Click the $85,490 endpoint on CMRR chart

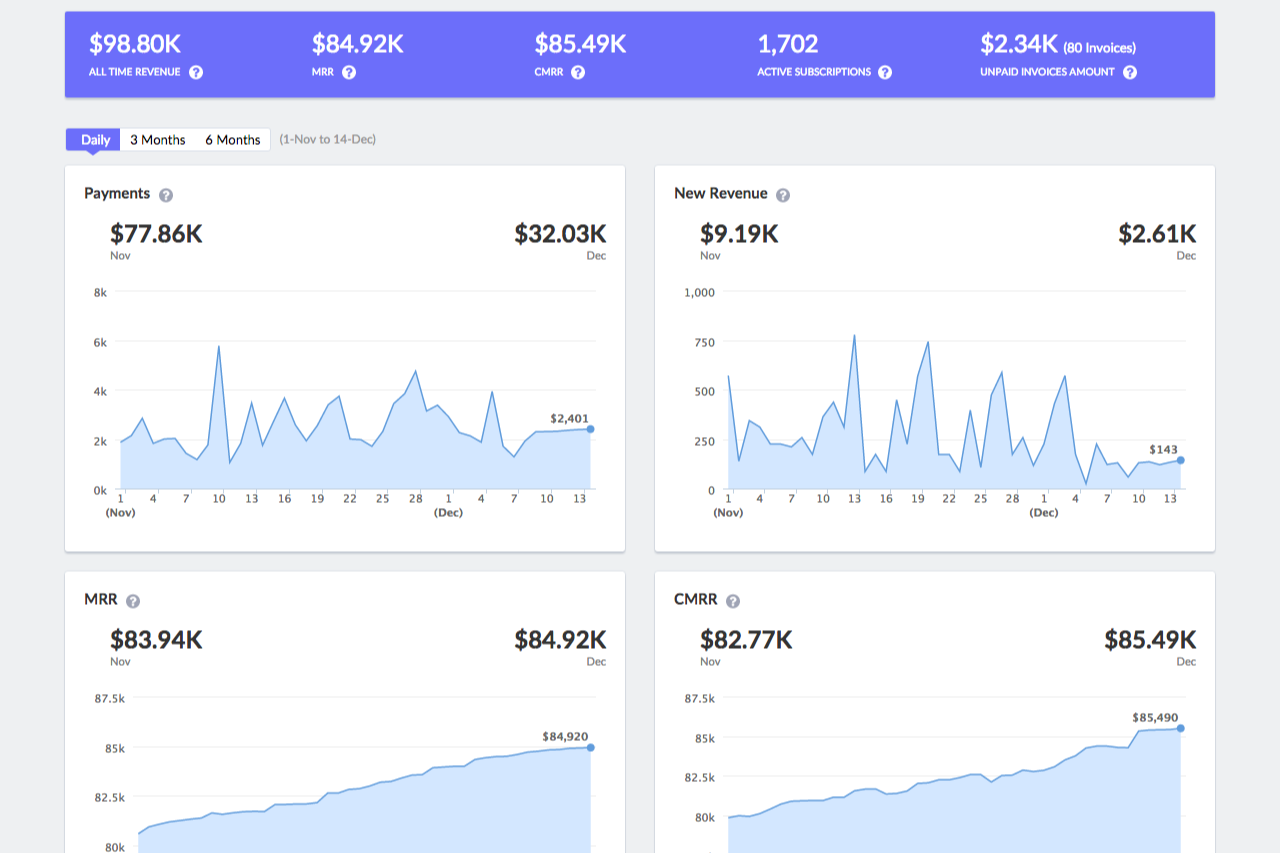tap(1180, 728)
